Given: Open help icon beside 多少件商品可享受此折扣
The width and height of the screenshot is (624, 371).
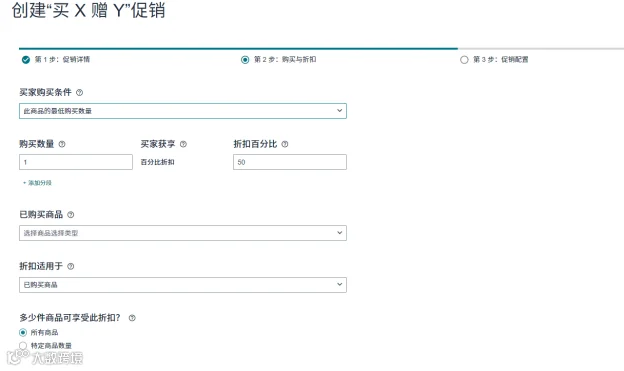Looking at the screenshot, I should tap(132, 318).
